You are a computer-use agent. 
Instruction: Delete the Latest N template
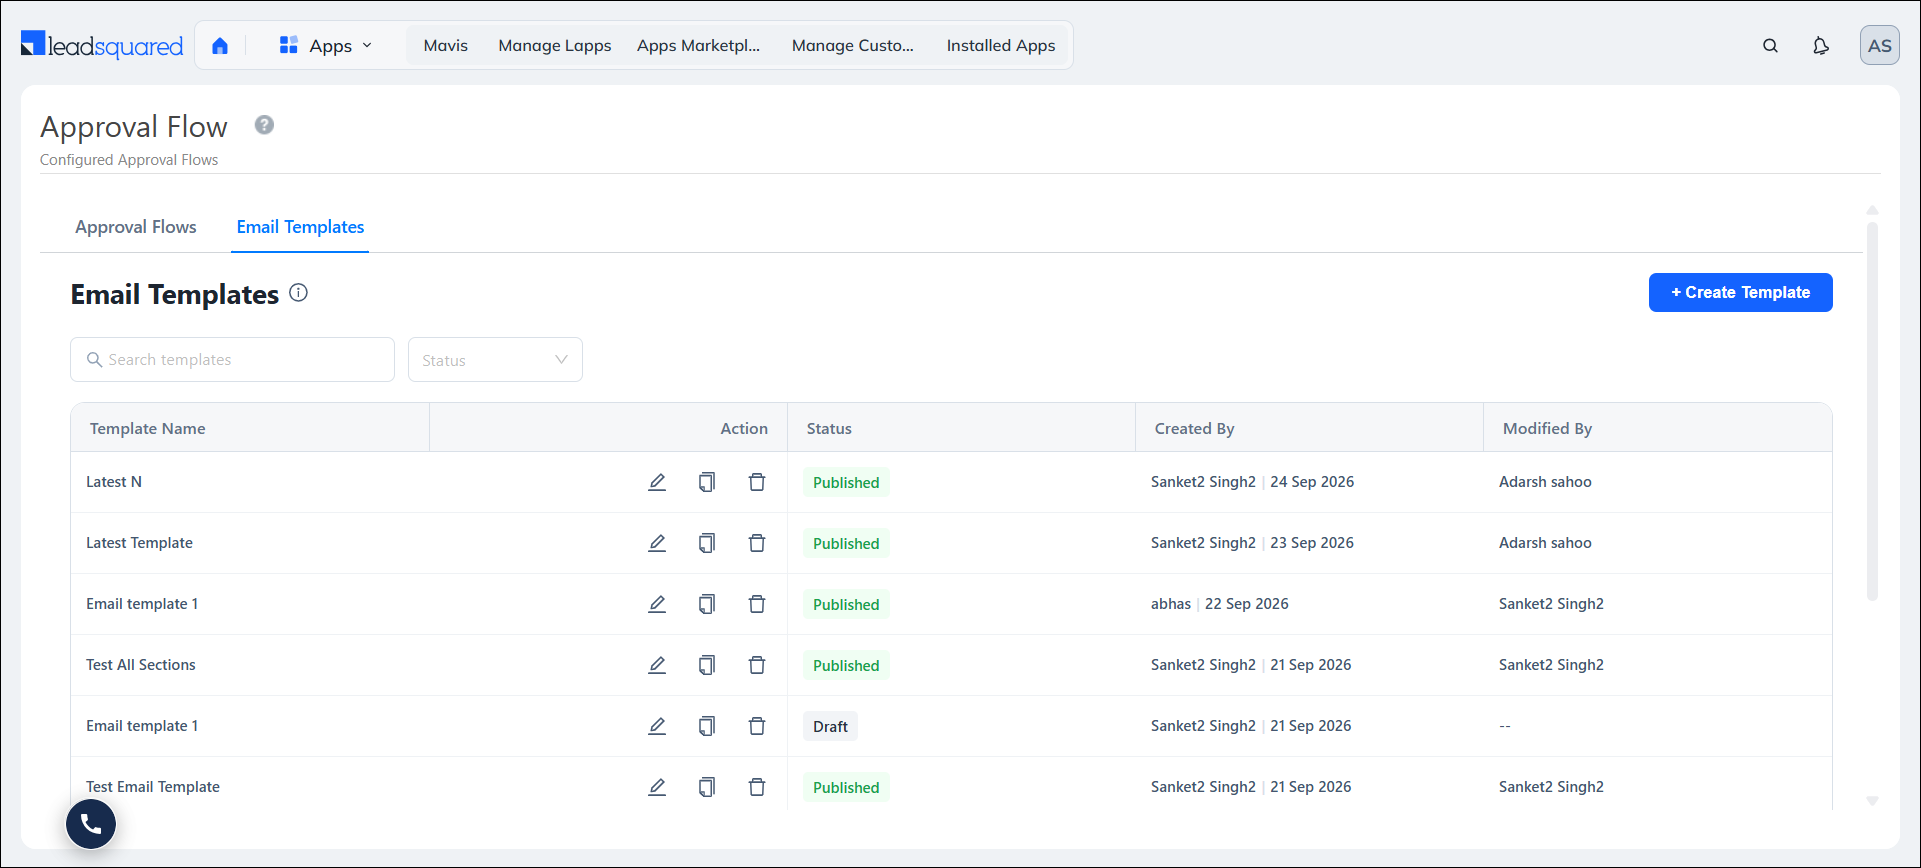757,482
